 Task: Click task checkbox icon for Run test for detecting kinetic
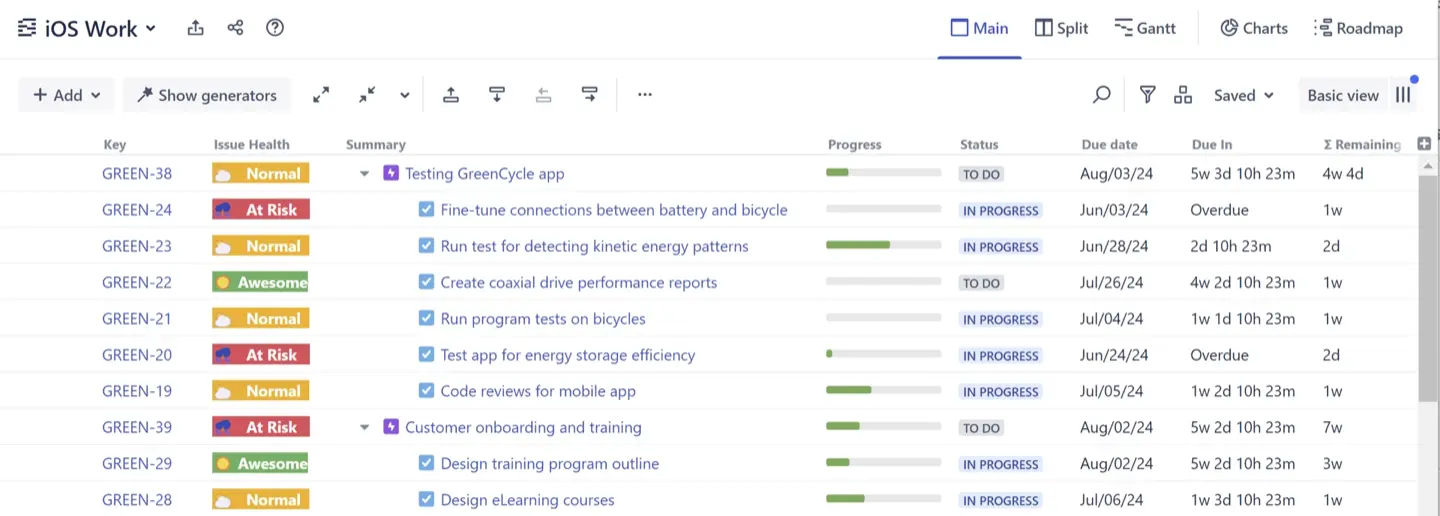(x=427, y=246)
